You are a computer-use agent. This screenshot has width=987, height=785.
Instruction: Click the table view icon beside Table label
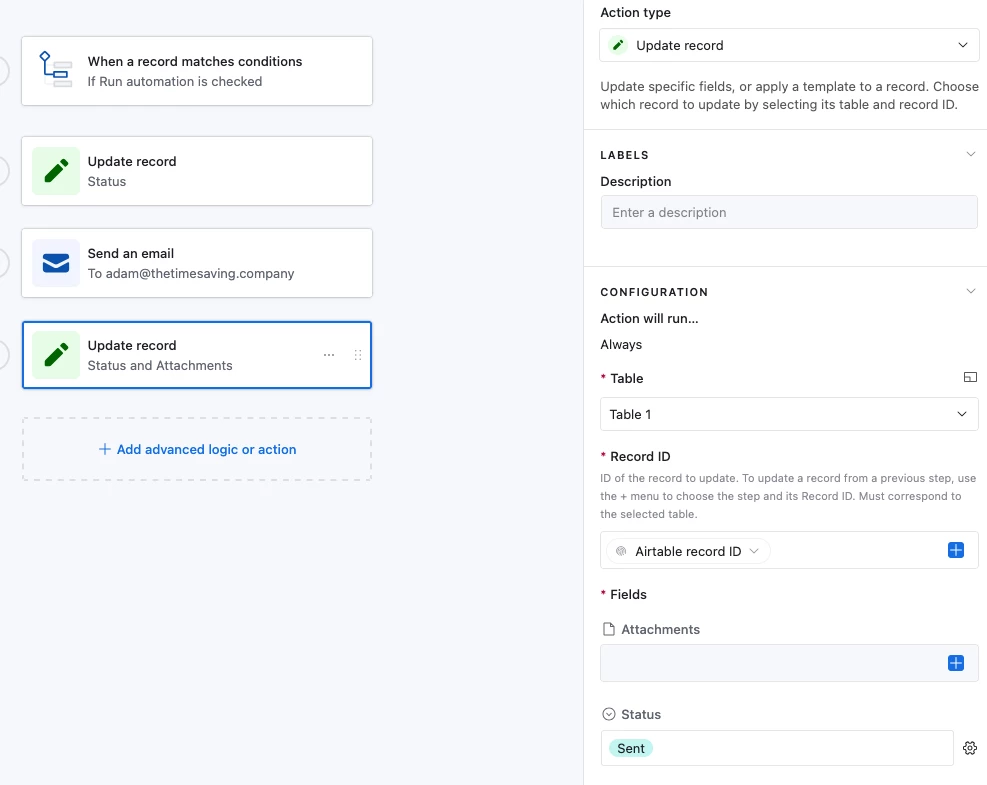tap(970, 377)
